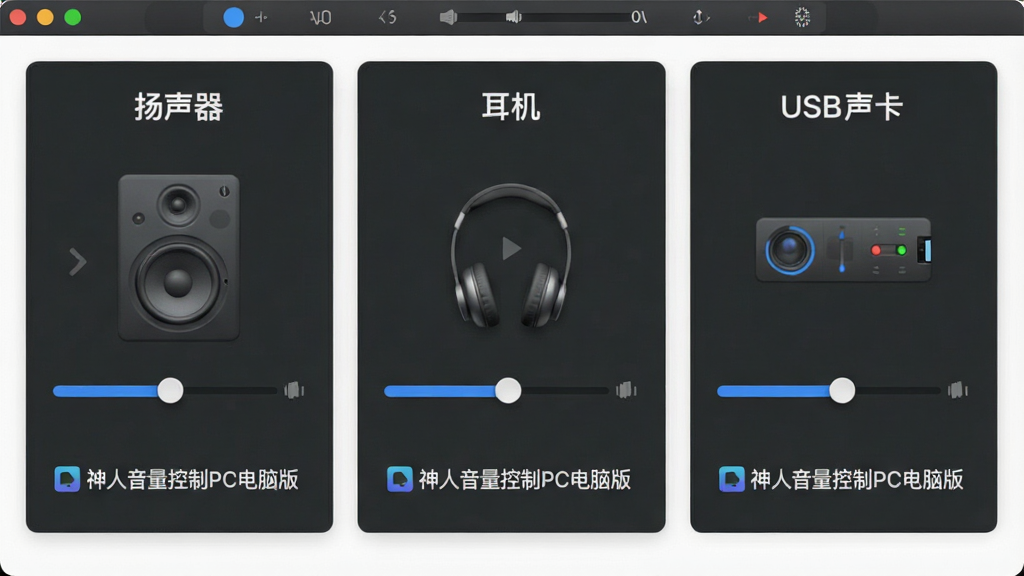Click the app logo in the USB声卡 card
Screen dimensions: 1024x576
pos(731,479)
